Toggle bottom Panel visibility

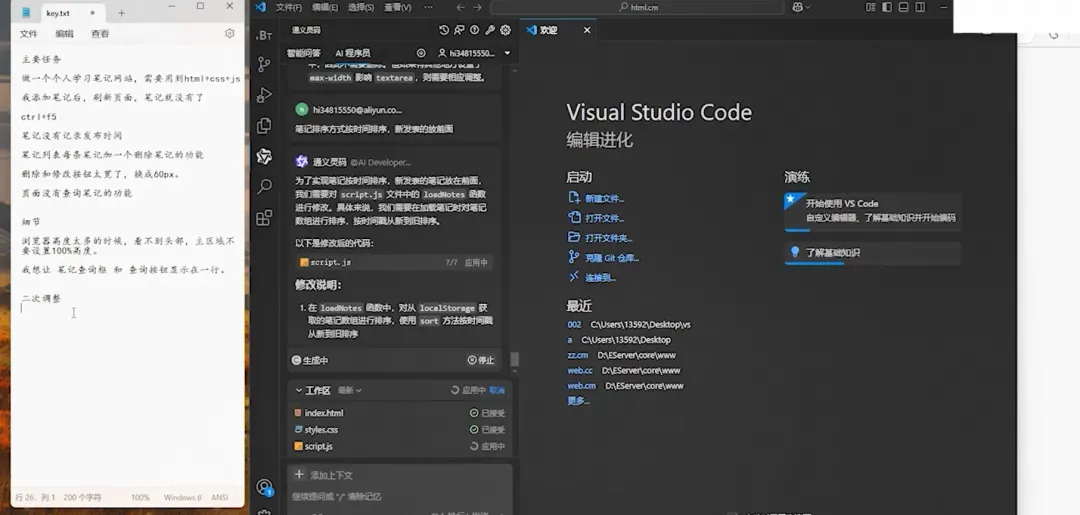tap(904, 8)
